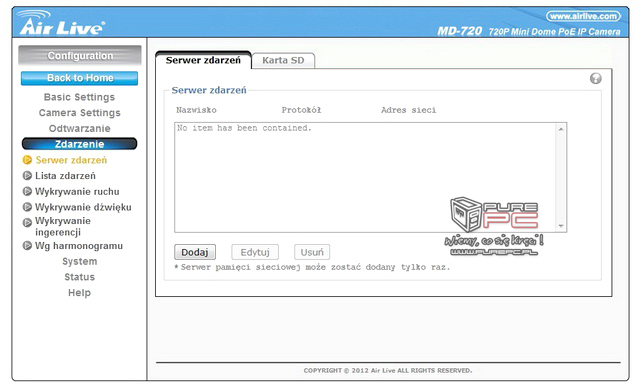Open the www.airlive.com link
Screen dimensions: 640x392
coord(583,16)
